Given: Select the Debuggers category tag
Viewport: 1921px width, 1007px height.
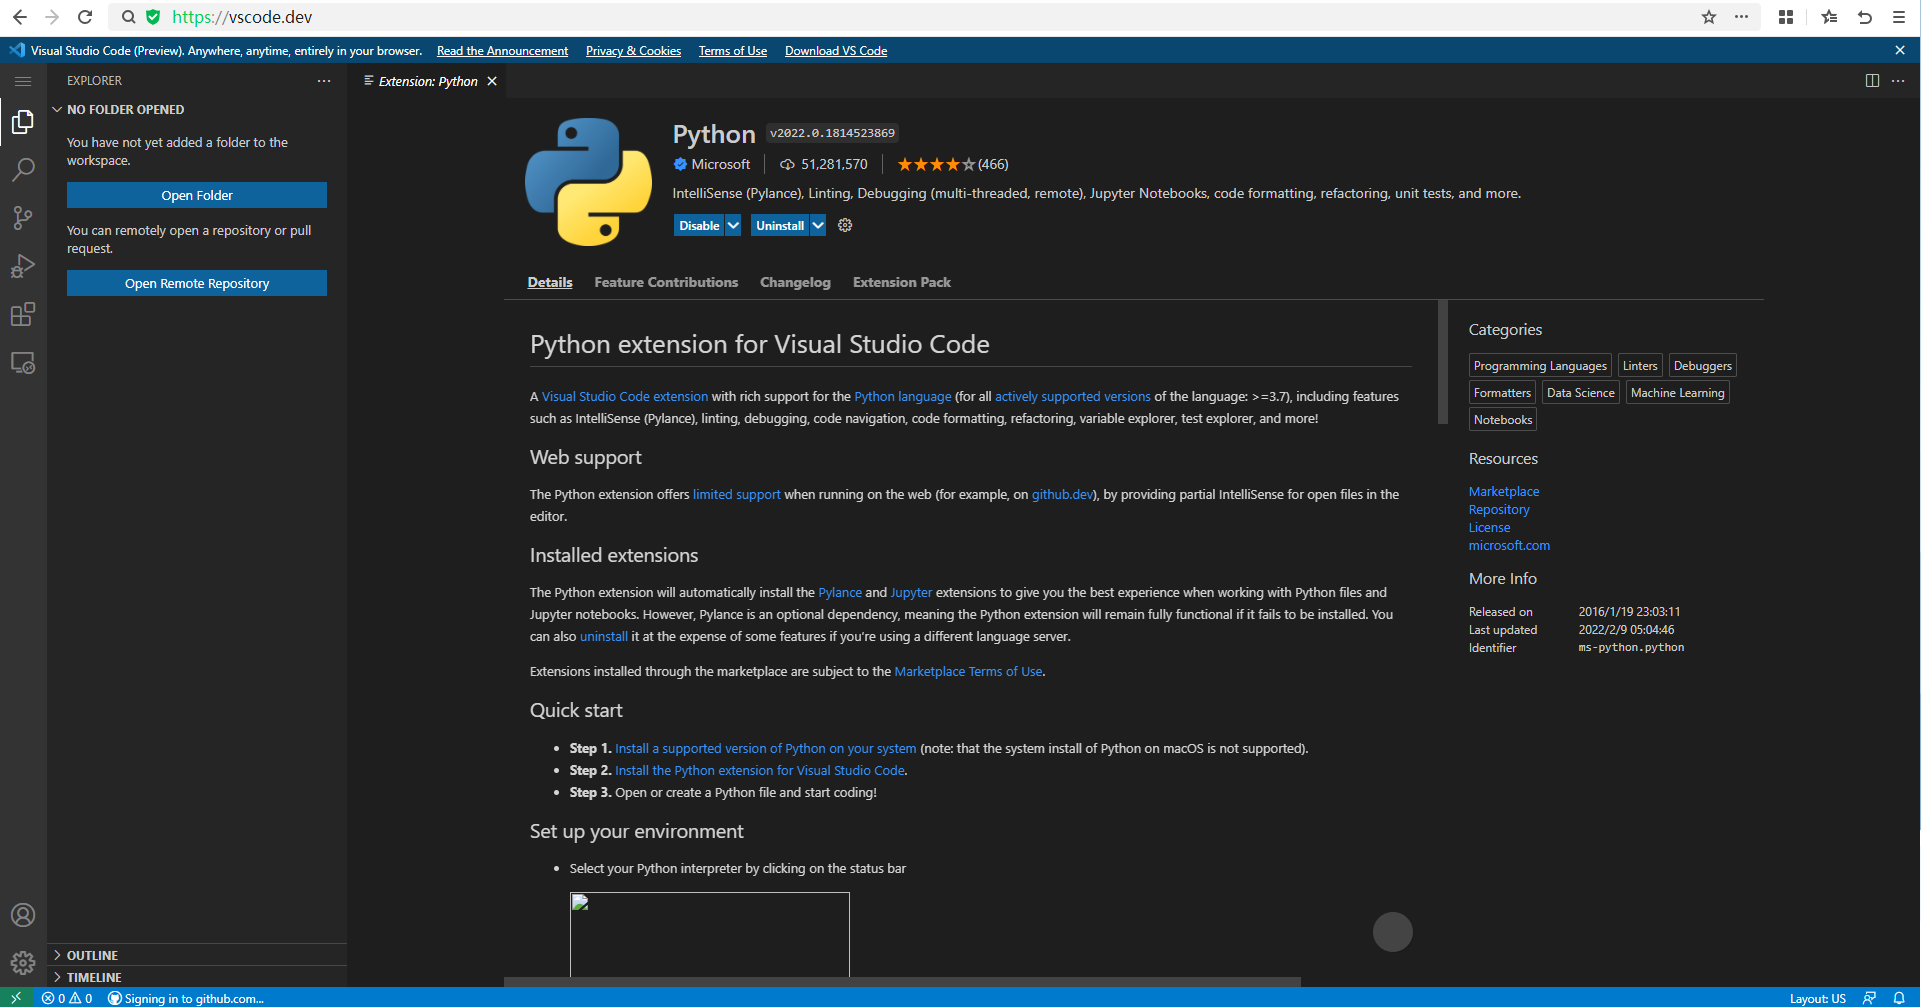Looking at the screenshot, I should click(x=1702, y=366).
